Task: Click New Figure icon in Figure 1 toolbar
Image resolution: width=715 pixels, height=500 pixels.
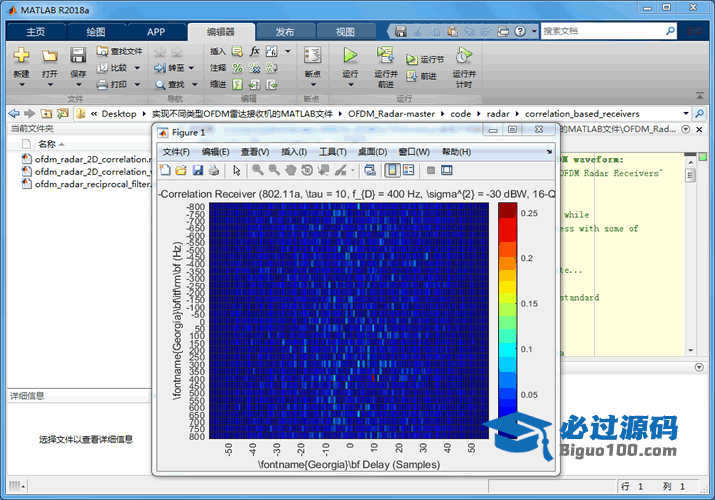Action: click(x=165, y=170)
